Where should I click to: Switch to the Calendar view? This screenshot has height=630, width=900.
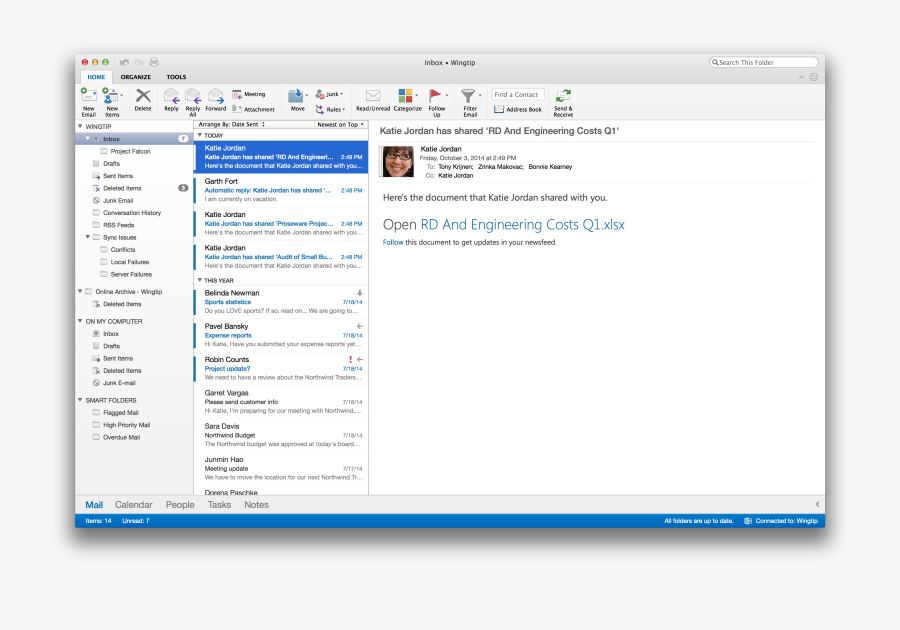tap(133, 504)
